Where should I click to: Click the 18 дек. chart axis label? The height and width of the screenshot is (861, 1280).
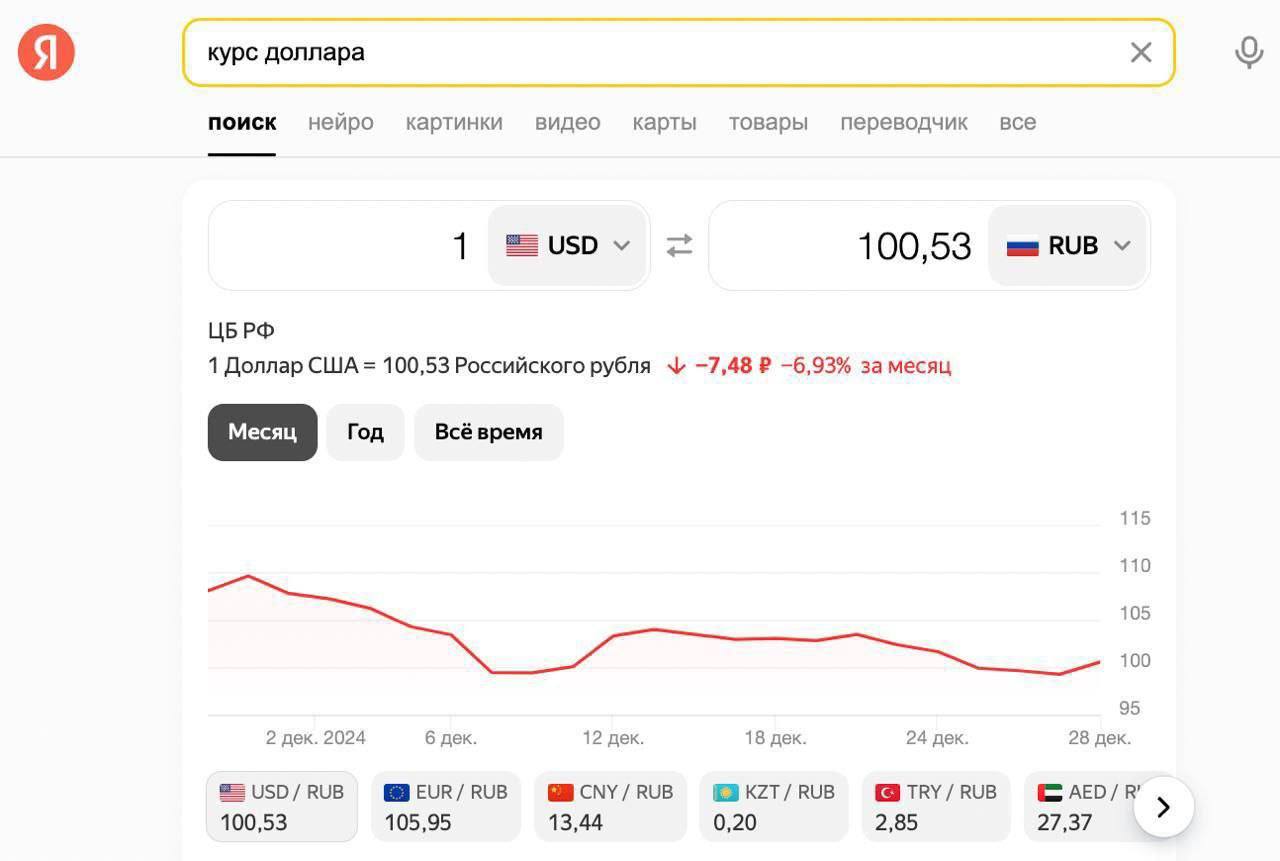[x=775, y=738]
